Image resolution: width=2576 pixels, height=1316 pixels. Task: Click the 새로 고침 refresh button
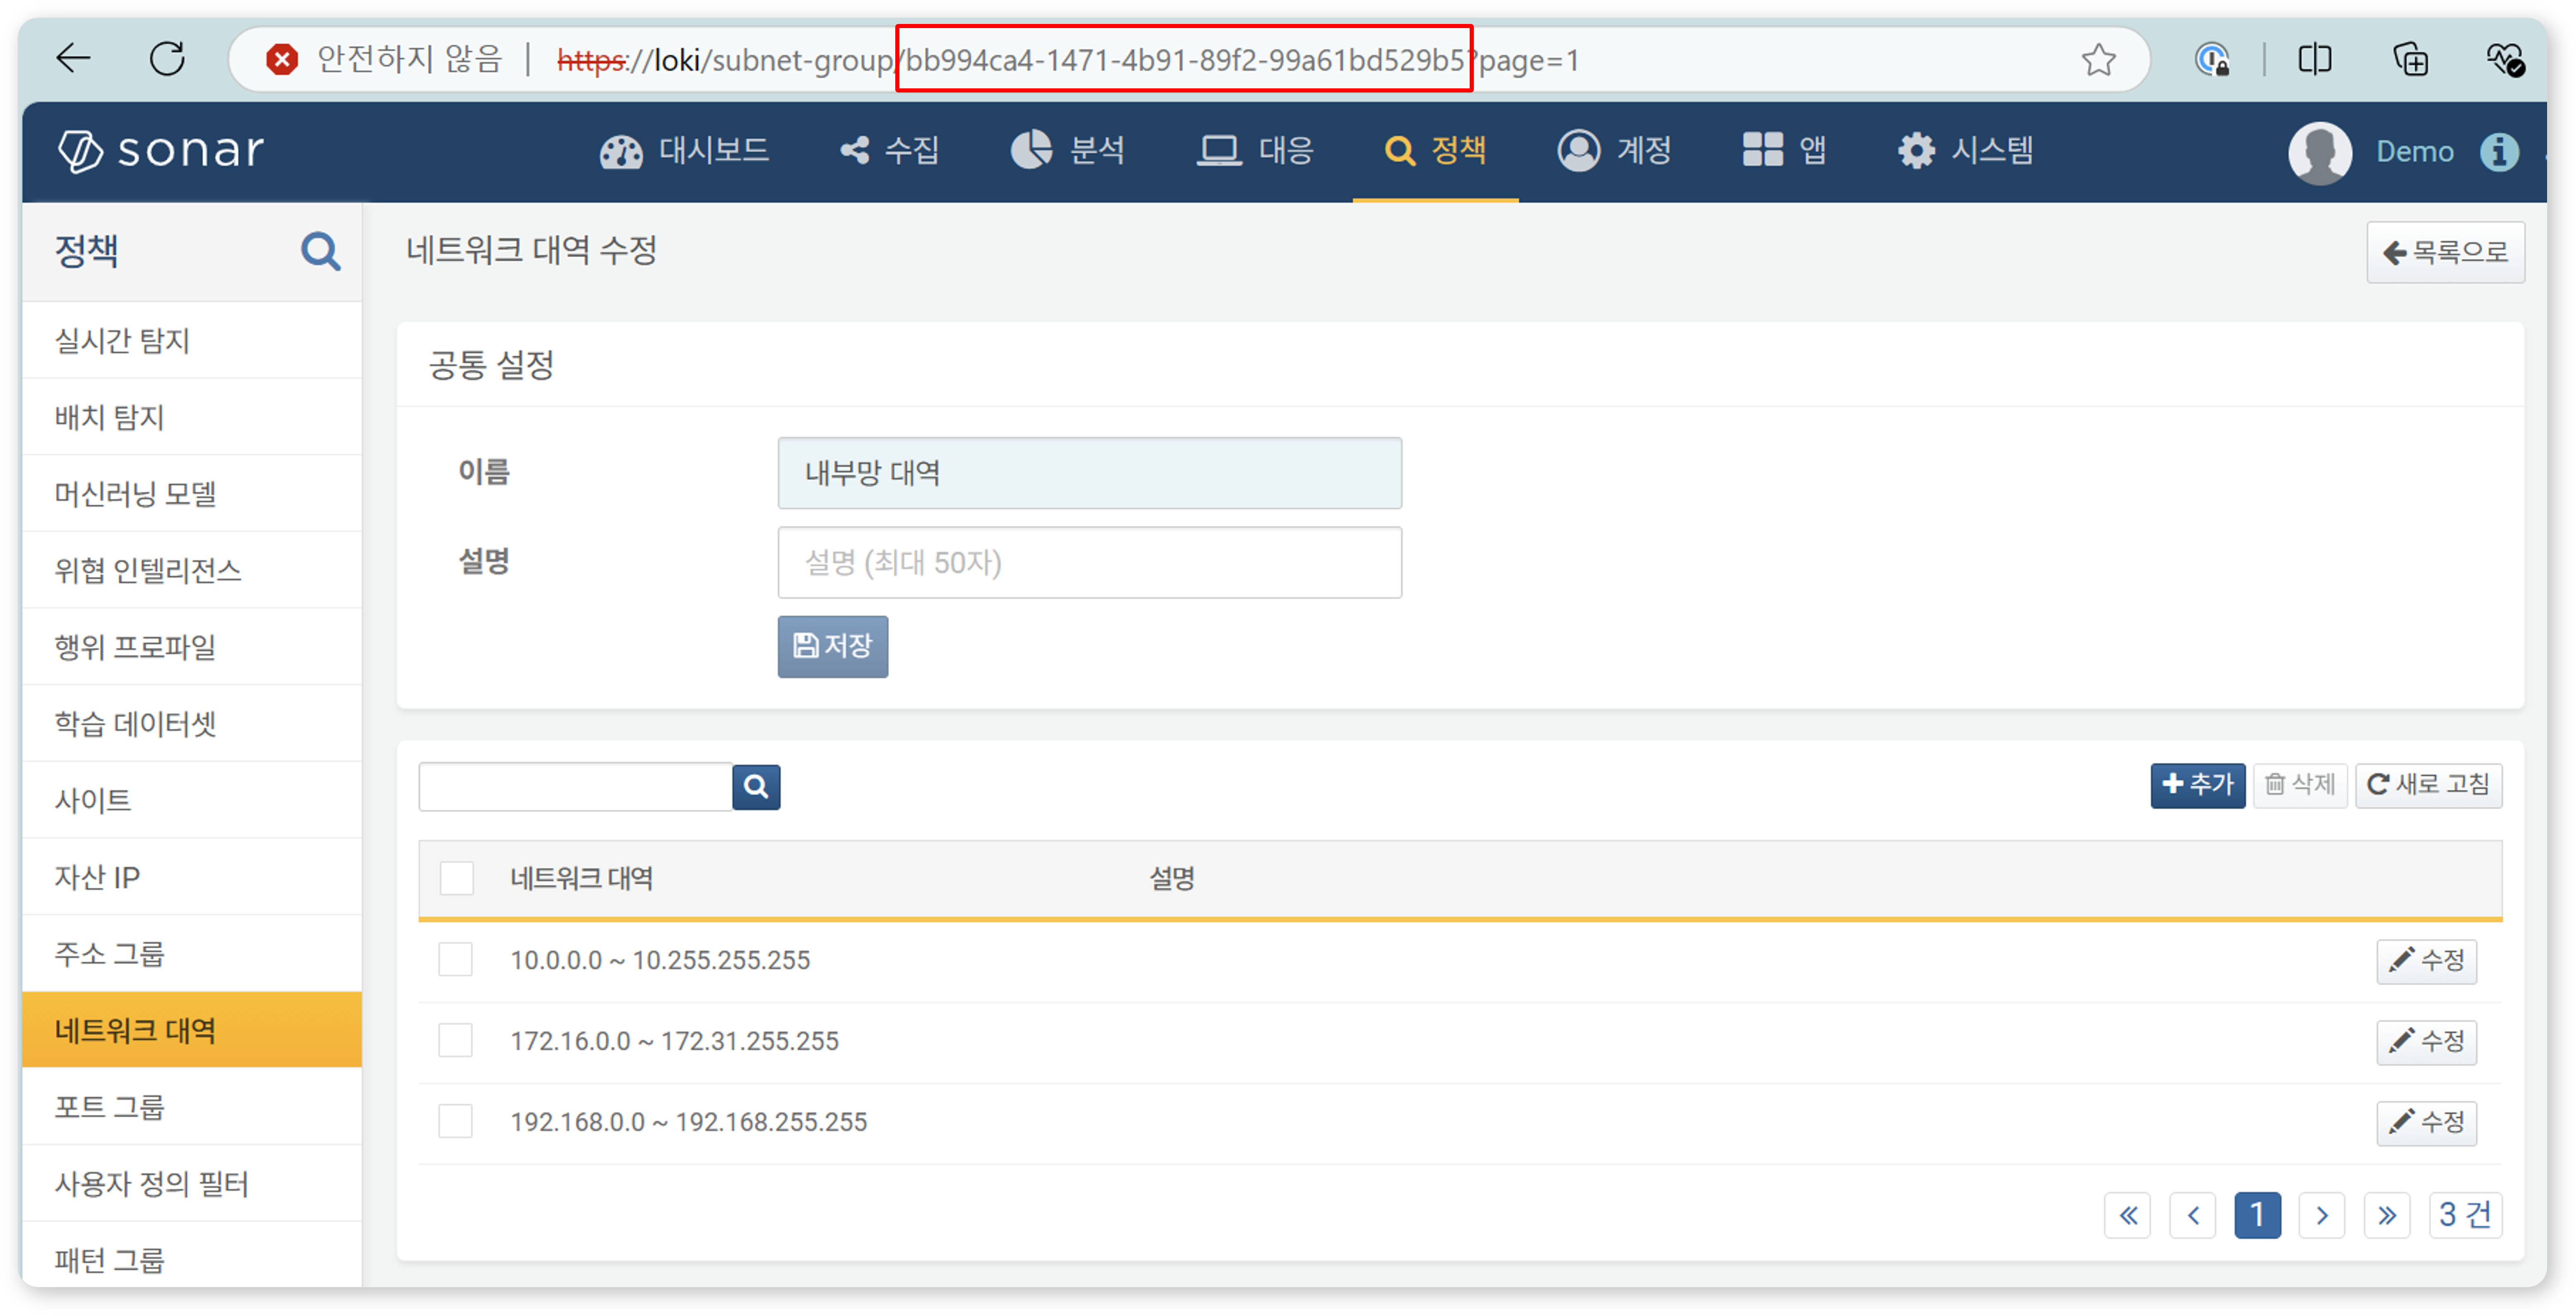tap(2428, 785)
